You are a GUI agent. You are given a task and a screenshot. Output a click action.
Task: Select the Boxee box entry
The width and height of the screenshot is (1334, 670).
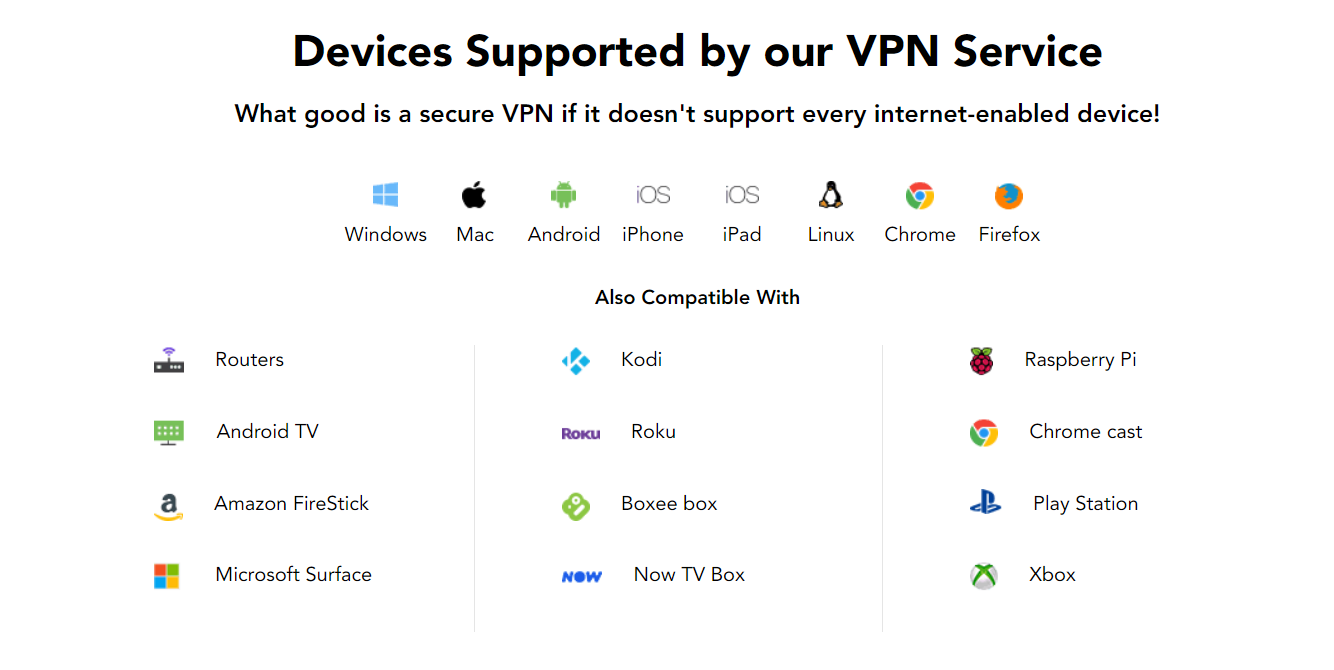pos(669,504)
